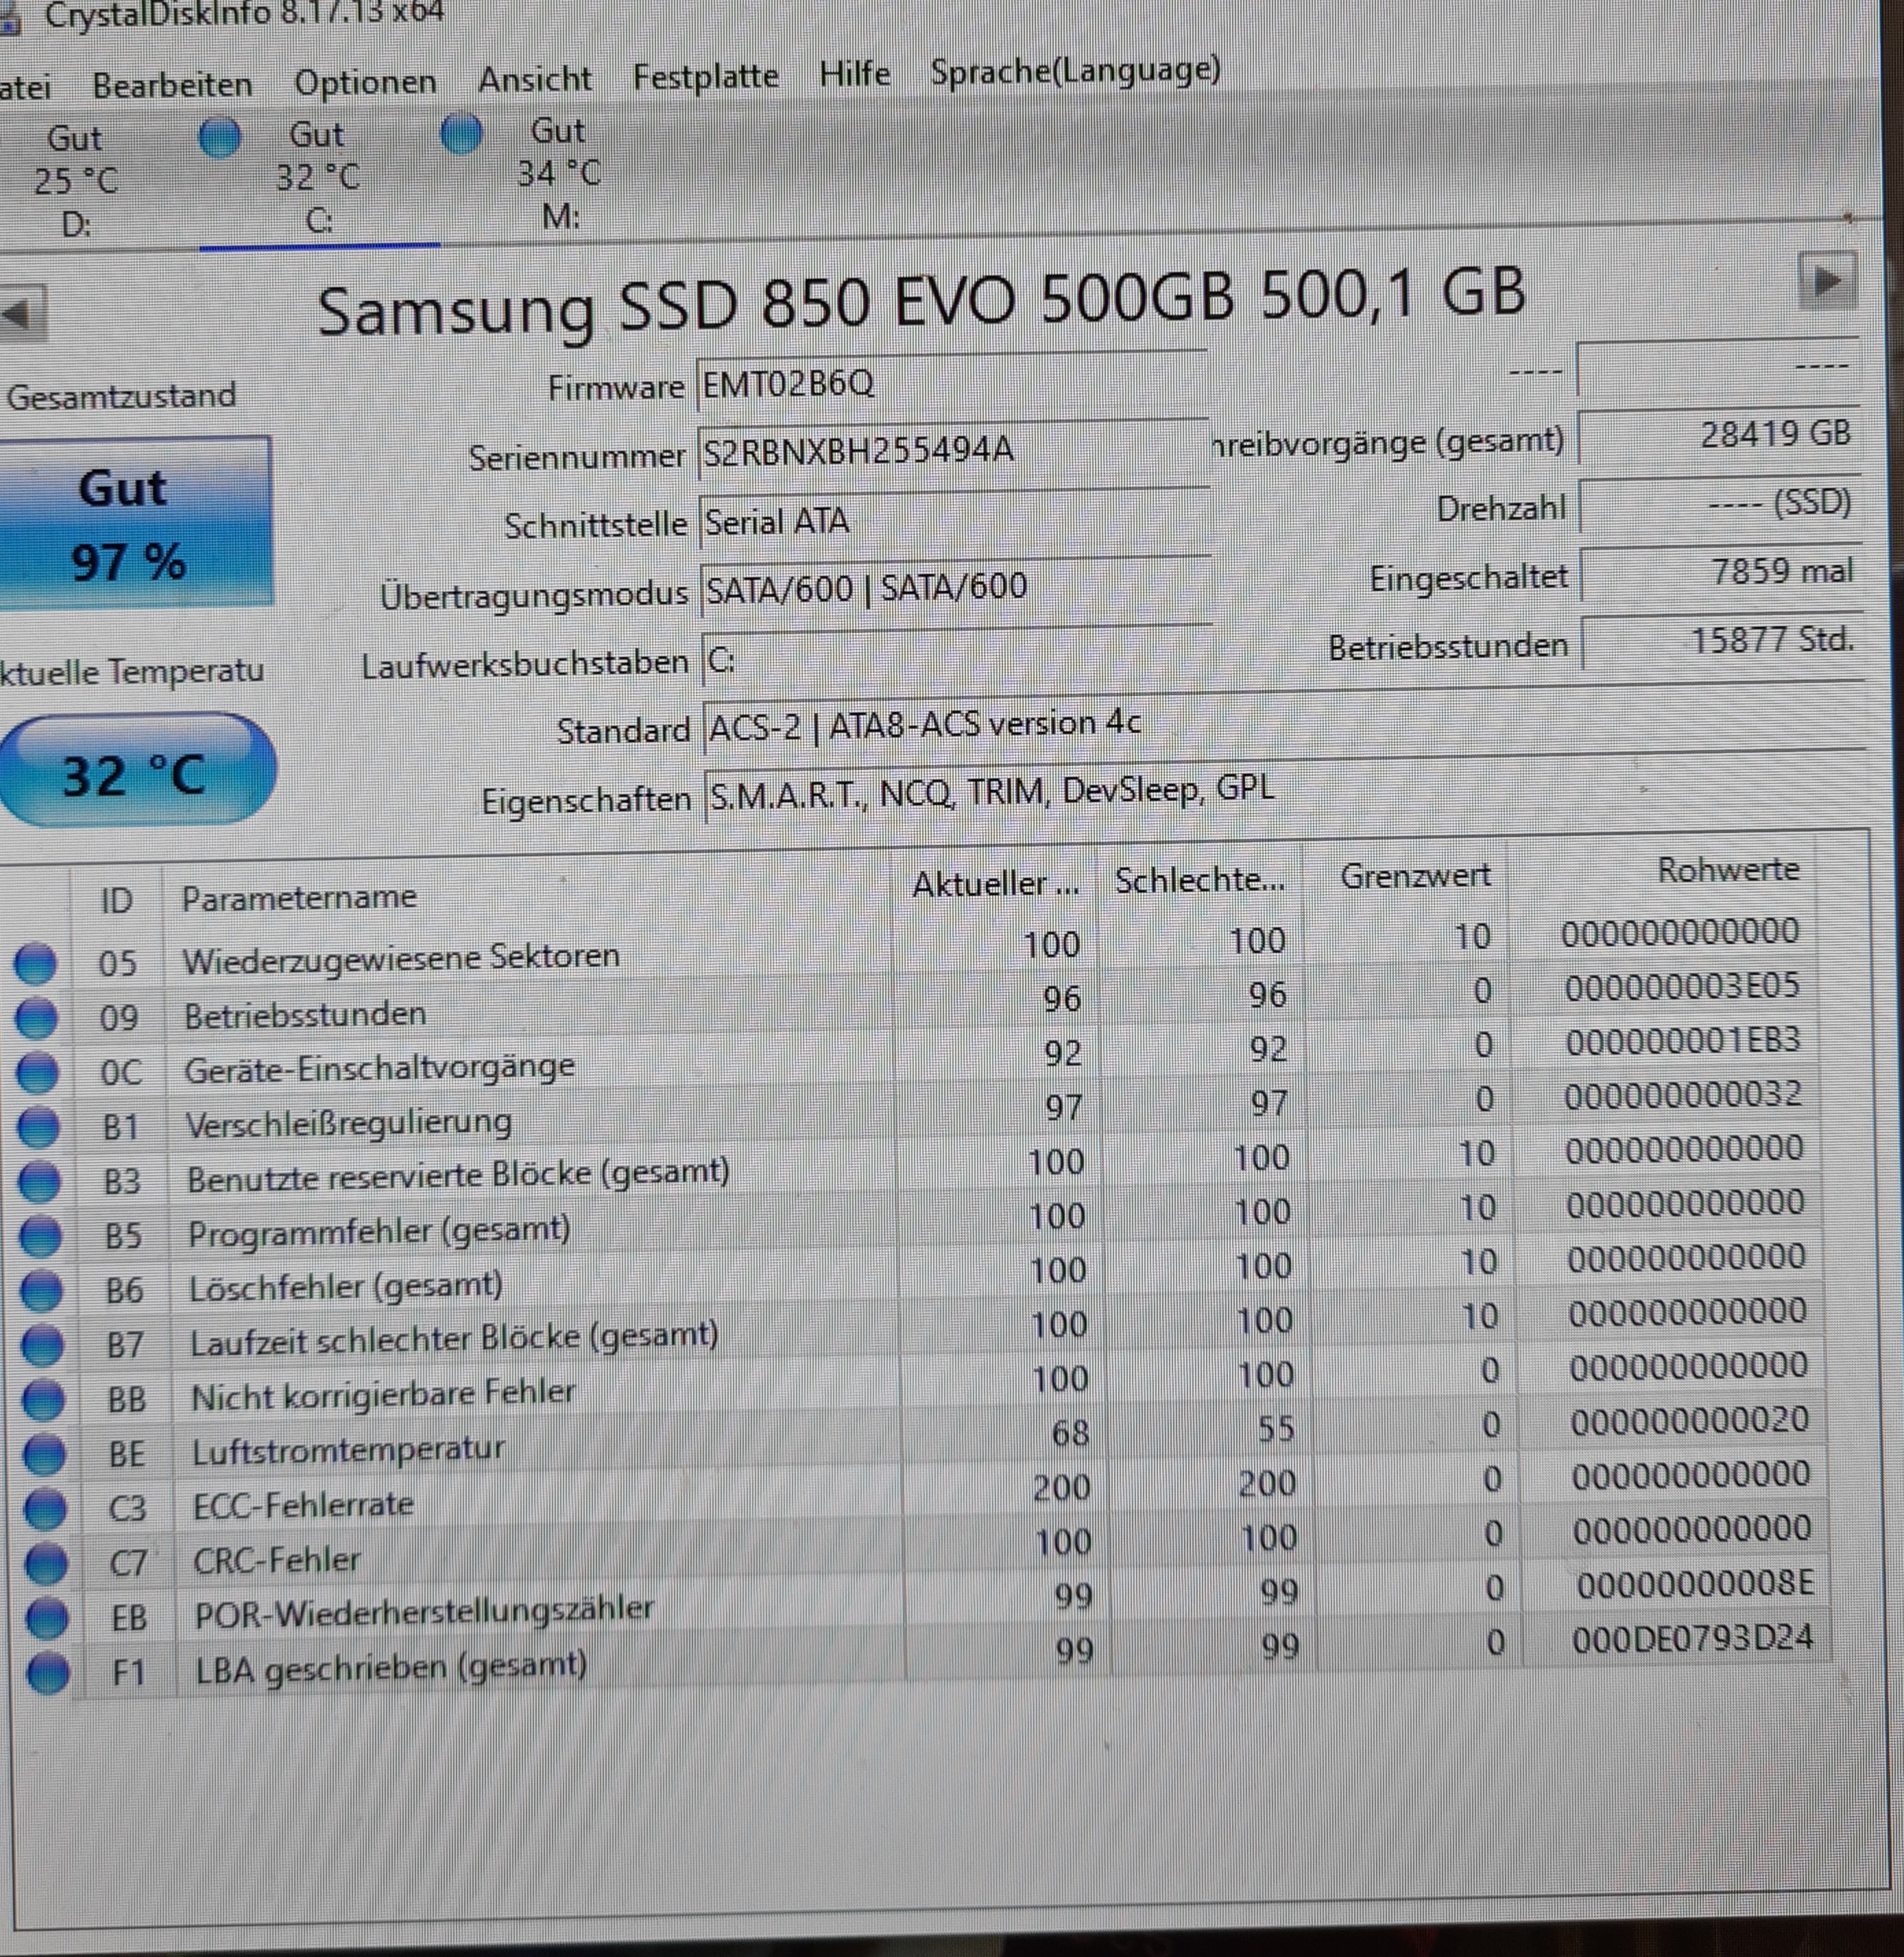Screen dimensions: 1904x1957
Task: Switch to the M: drive tab
Action: [559, 174]
